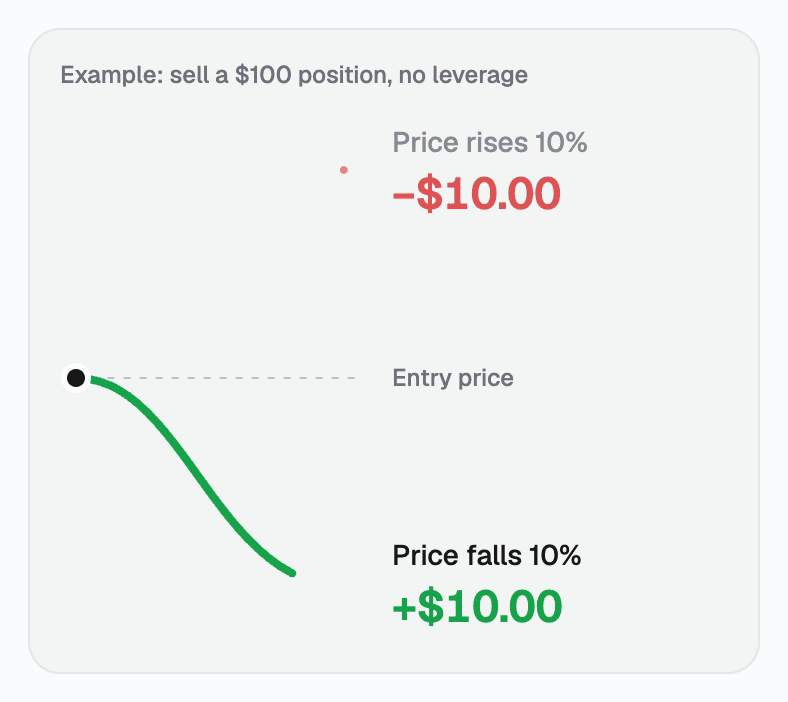Select the red −$10.00 loss amount
The image size is (788, 702).
[476, 193]
